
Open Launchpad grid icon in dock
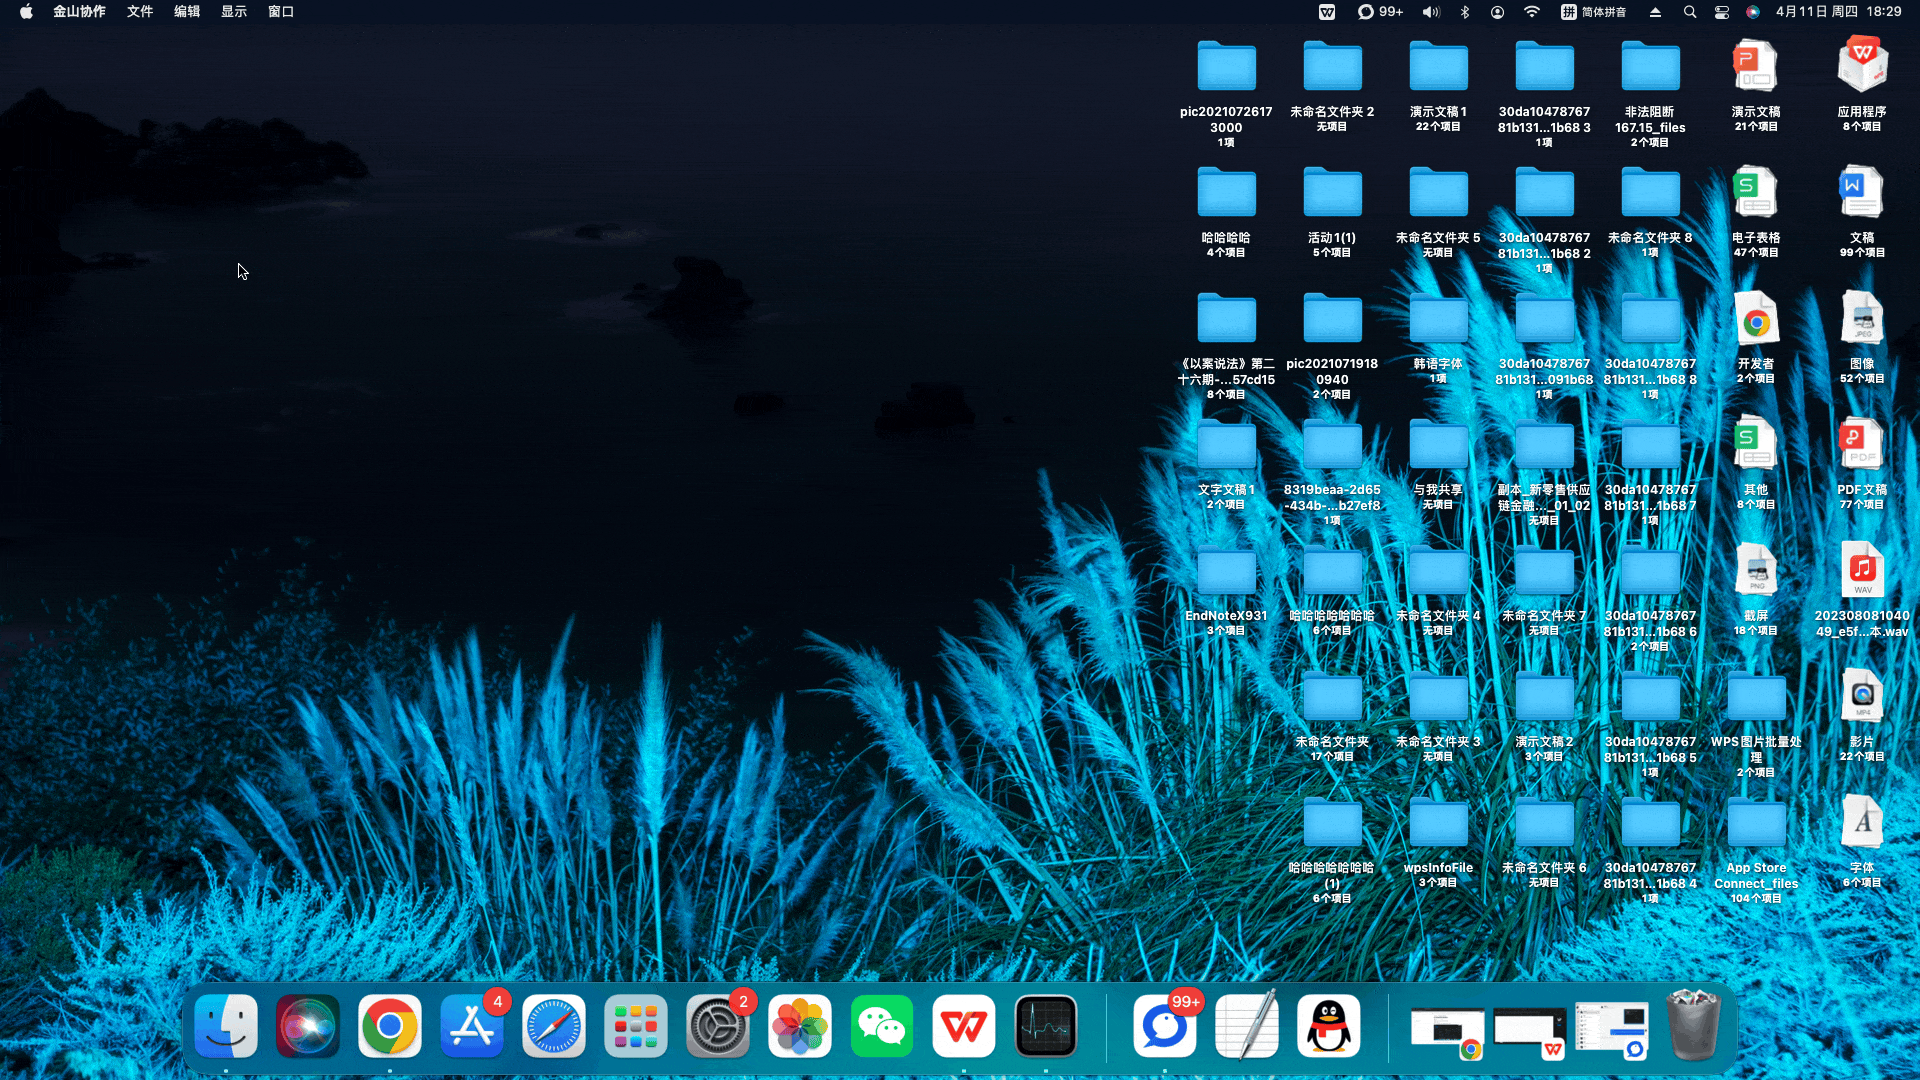click(x=635, y=1026)
